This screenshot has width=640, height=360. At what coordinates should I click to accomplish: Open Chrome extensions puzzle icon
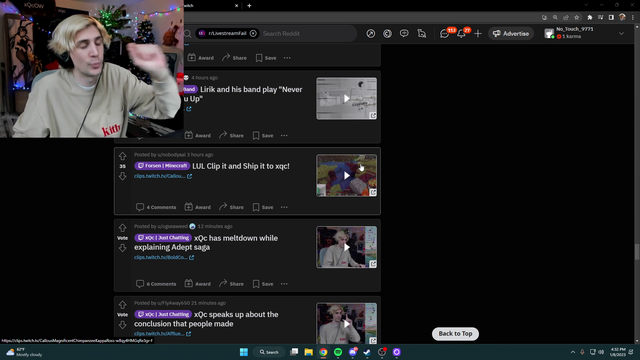click(589, 17)
